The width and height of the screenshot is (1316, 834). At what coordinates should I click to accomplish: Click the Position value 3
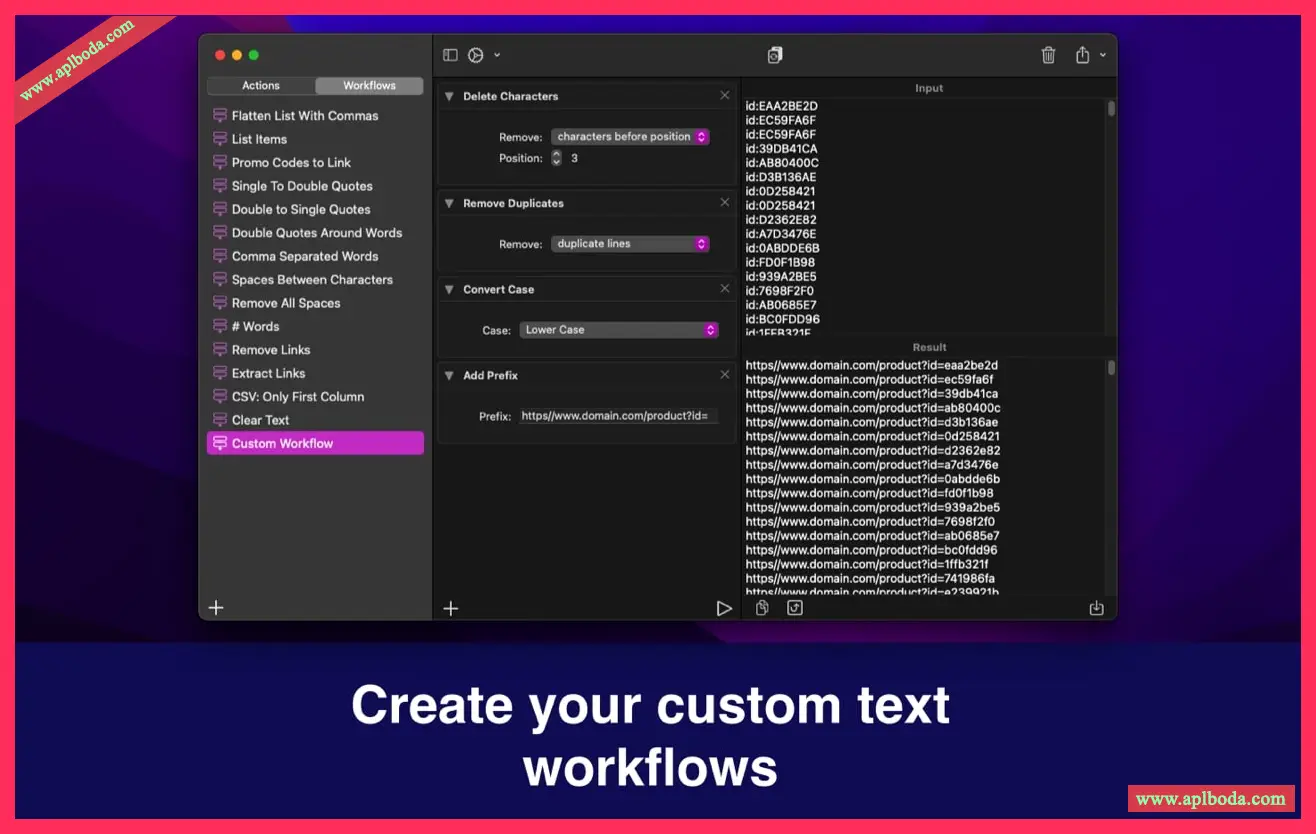tap(574, 159)
